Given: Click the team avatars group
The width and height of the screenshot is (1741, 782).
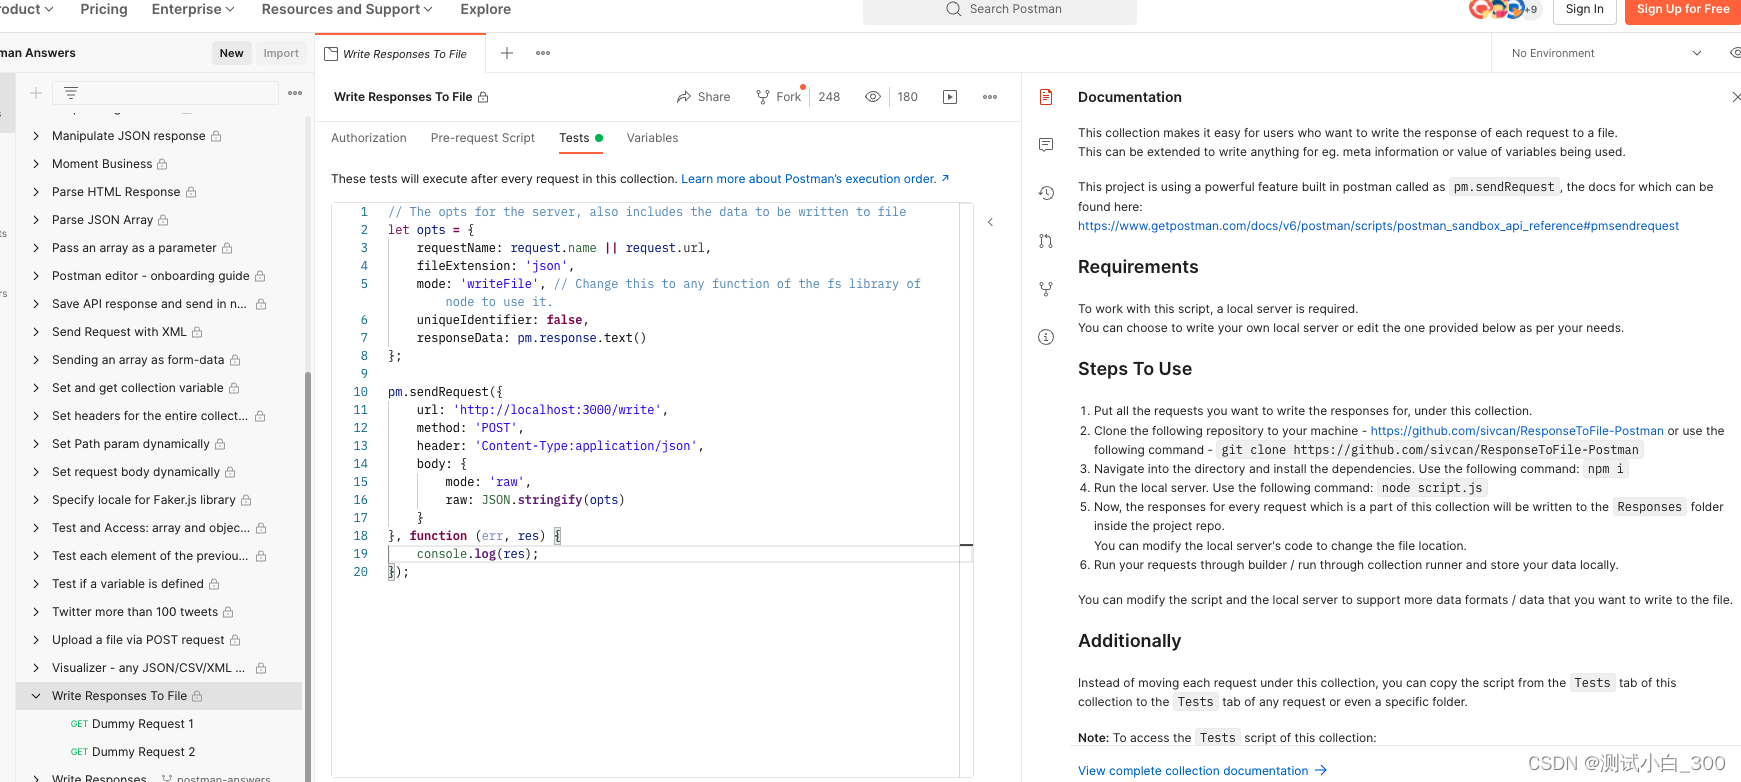Looking at the screenshot, I should tap(1503, 9).
